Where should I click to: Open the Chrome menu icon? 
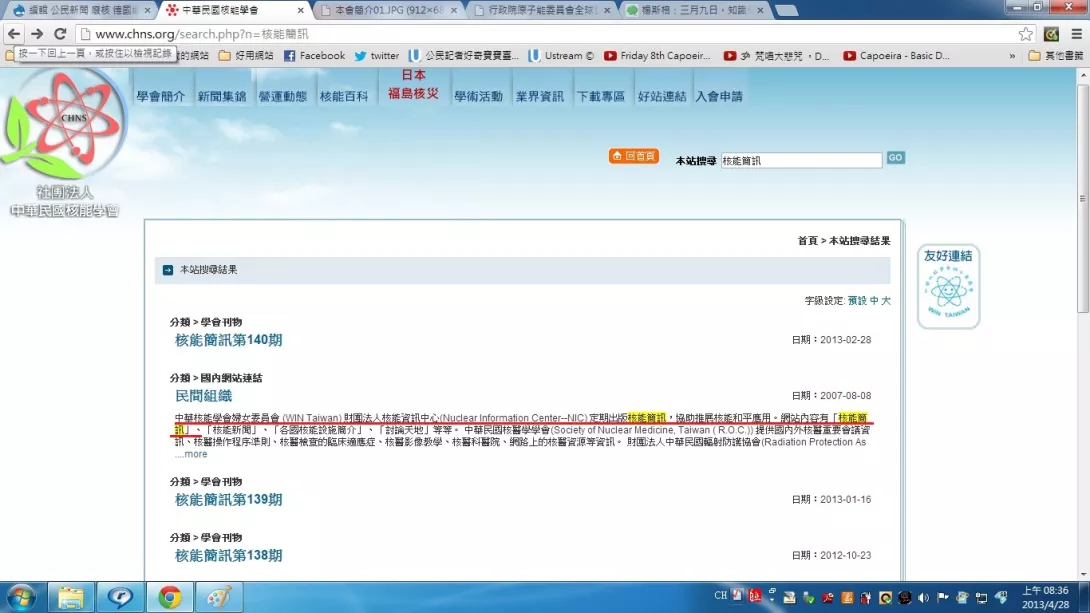(1076, 34)
